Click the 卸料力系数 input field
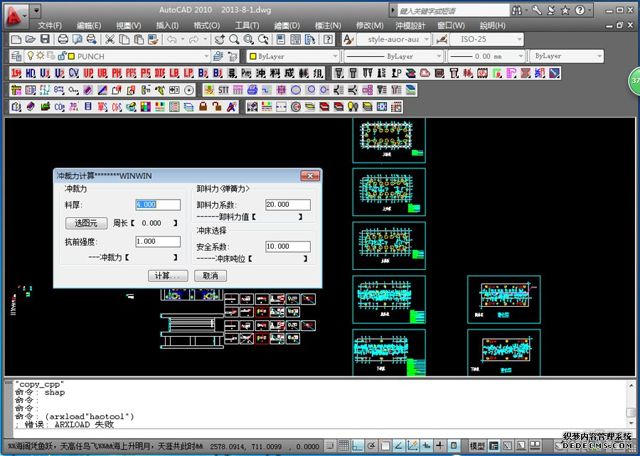 pos(288,205)
